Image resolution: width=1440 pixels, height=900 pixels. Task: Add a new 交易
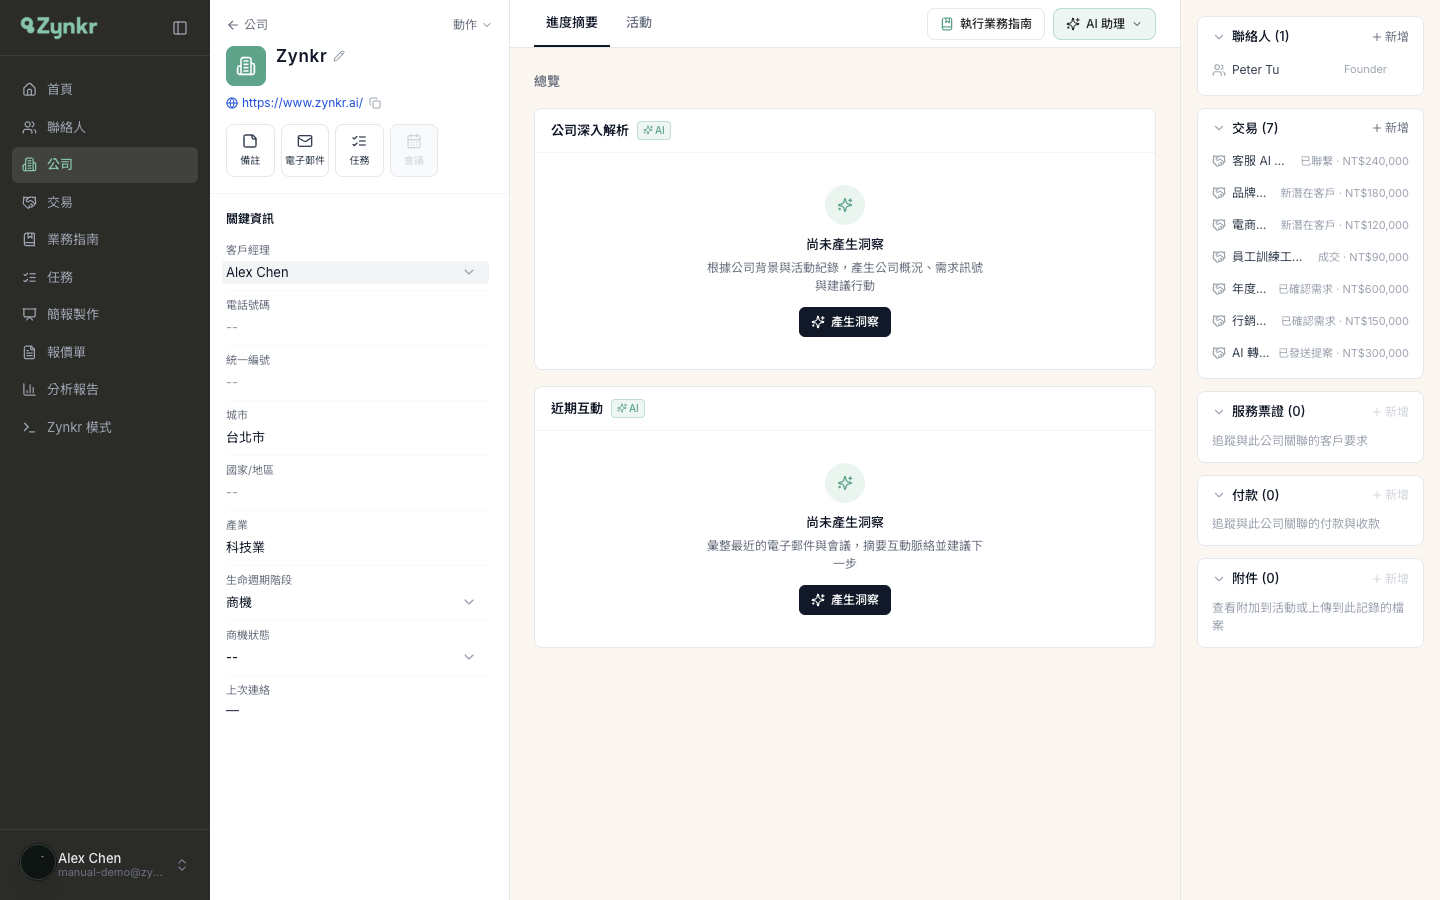pos(1390,128)
